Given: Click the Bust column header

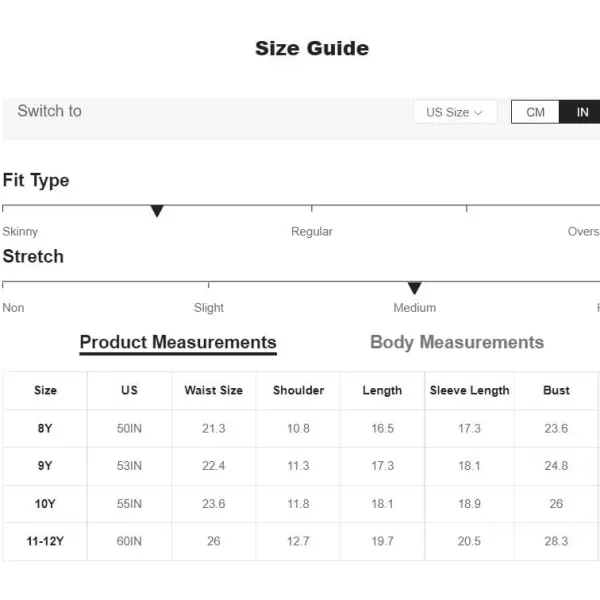Looking at the screenshot, I should click(x=556, y=390).
